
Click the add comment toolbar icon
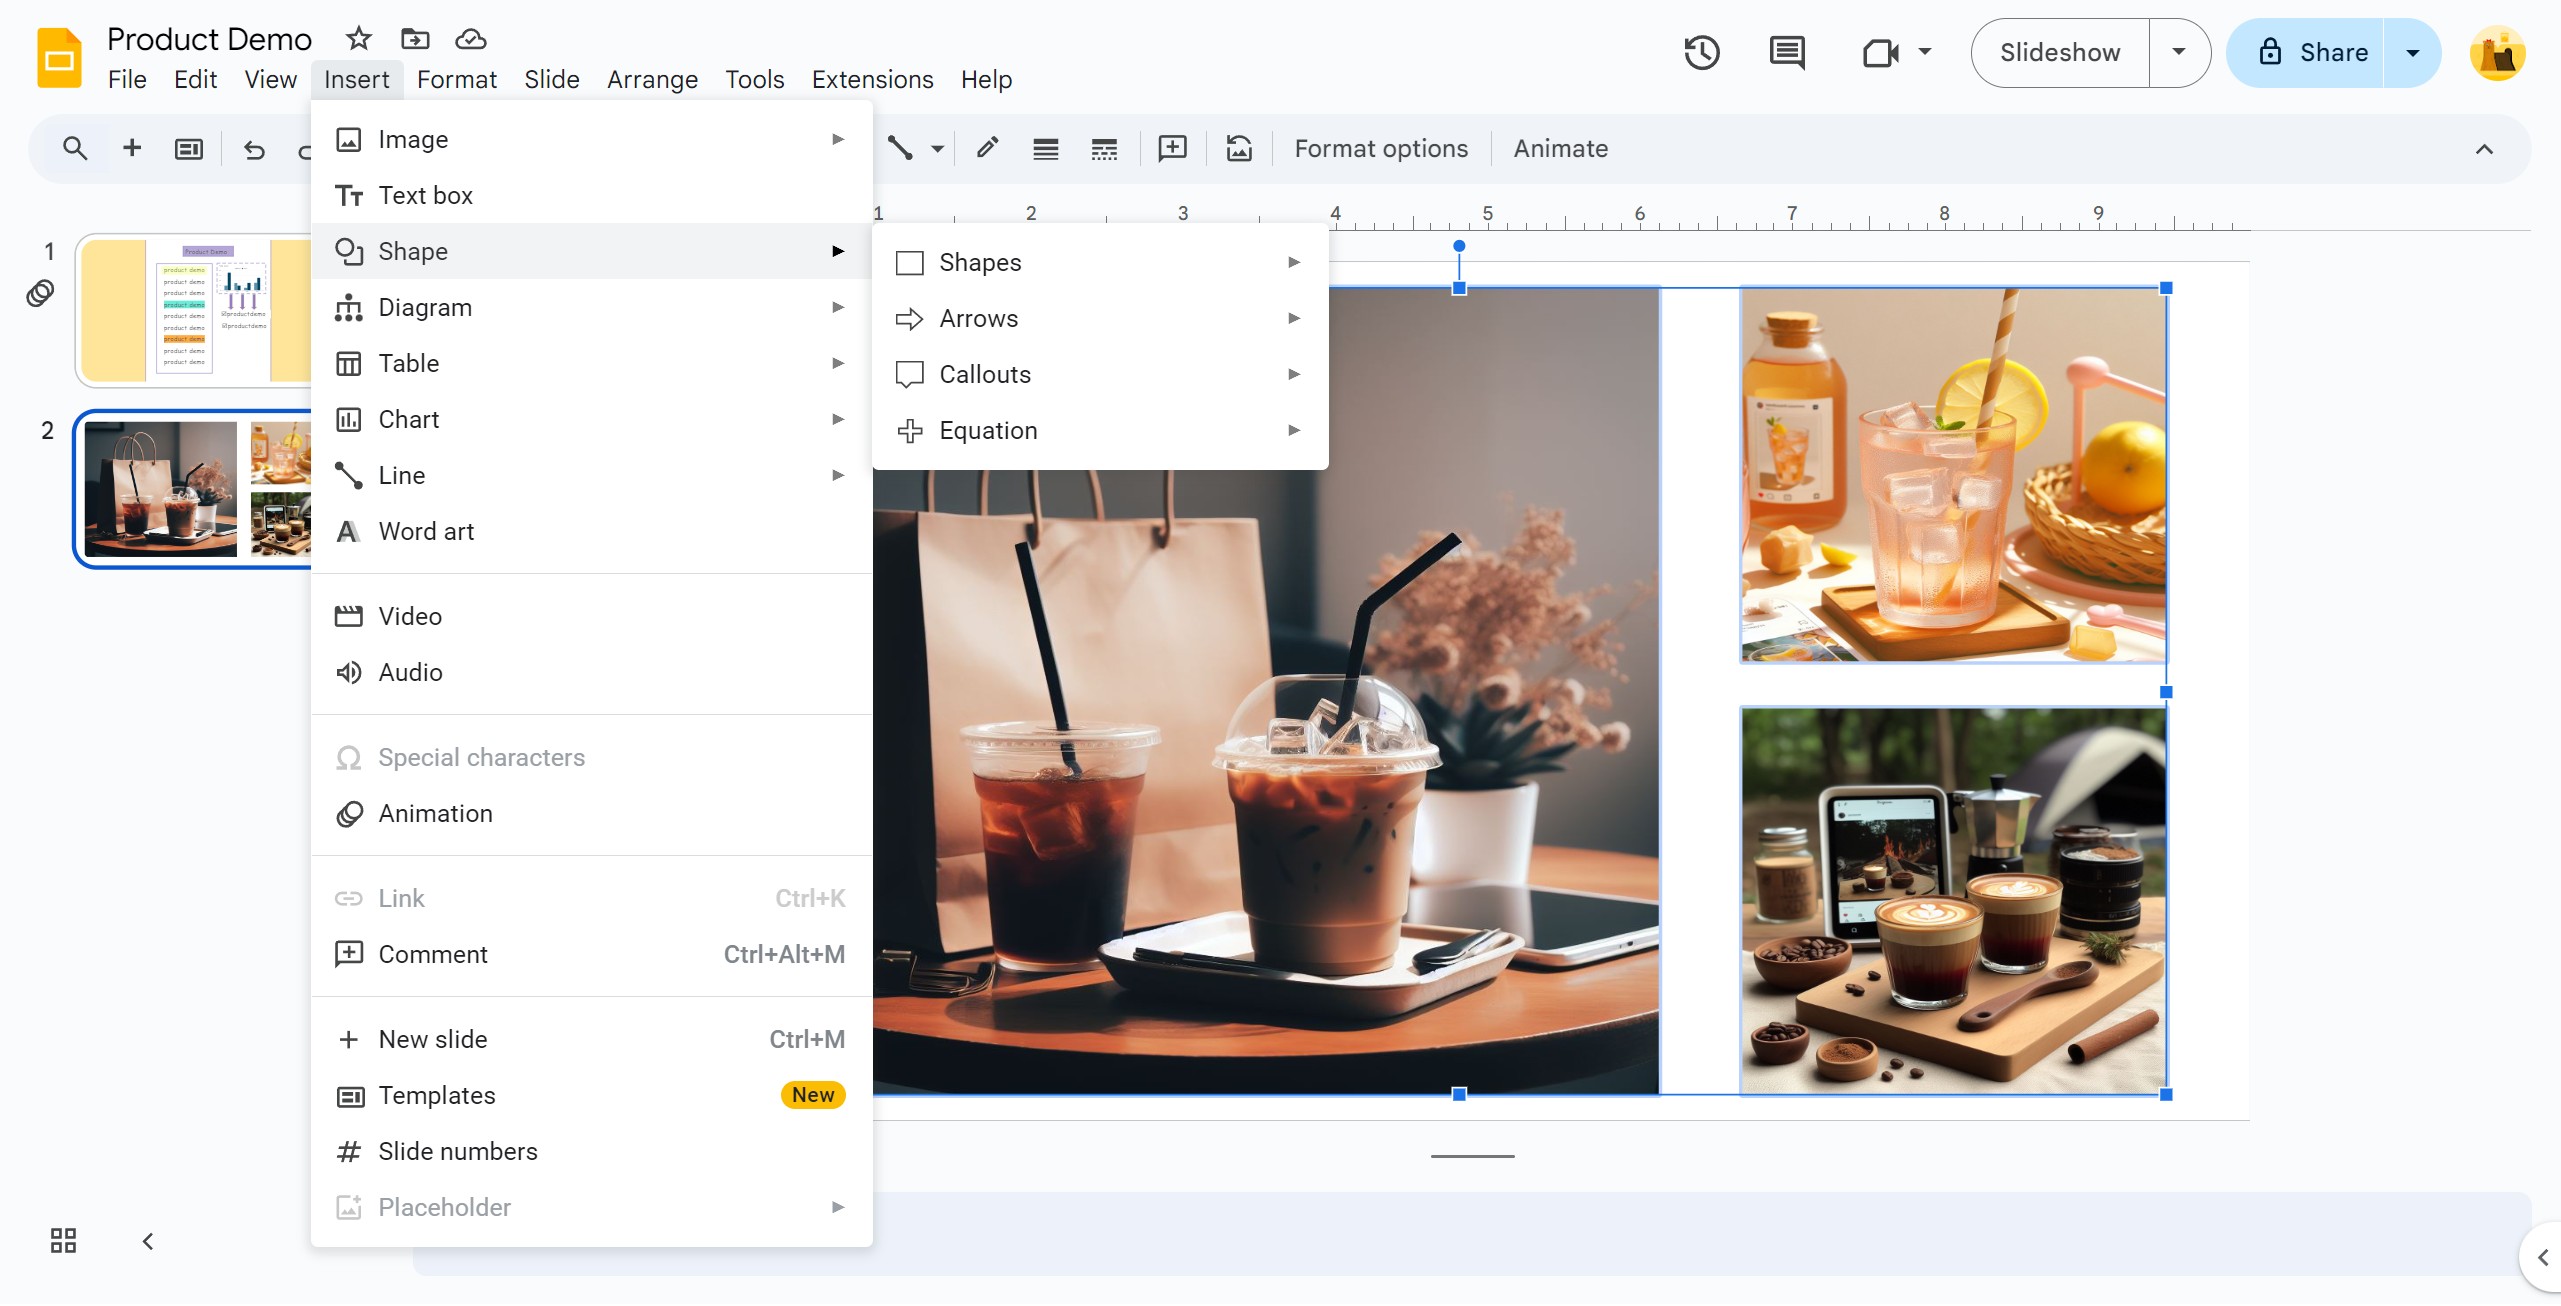click(1172, 149)
